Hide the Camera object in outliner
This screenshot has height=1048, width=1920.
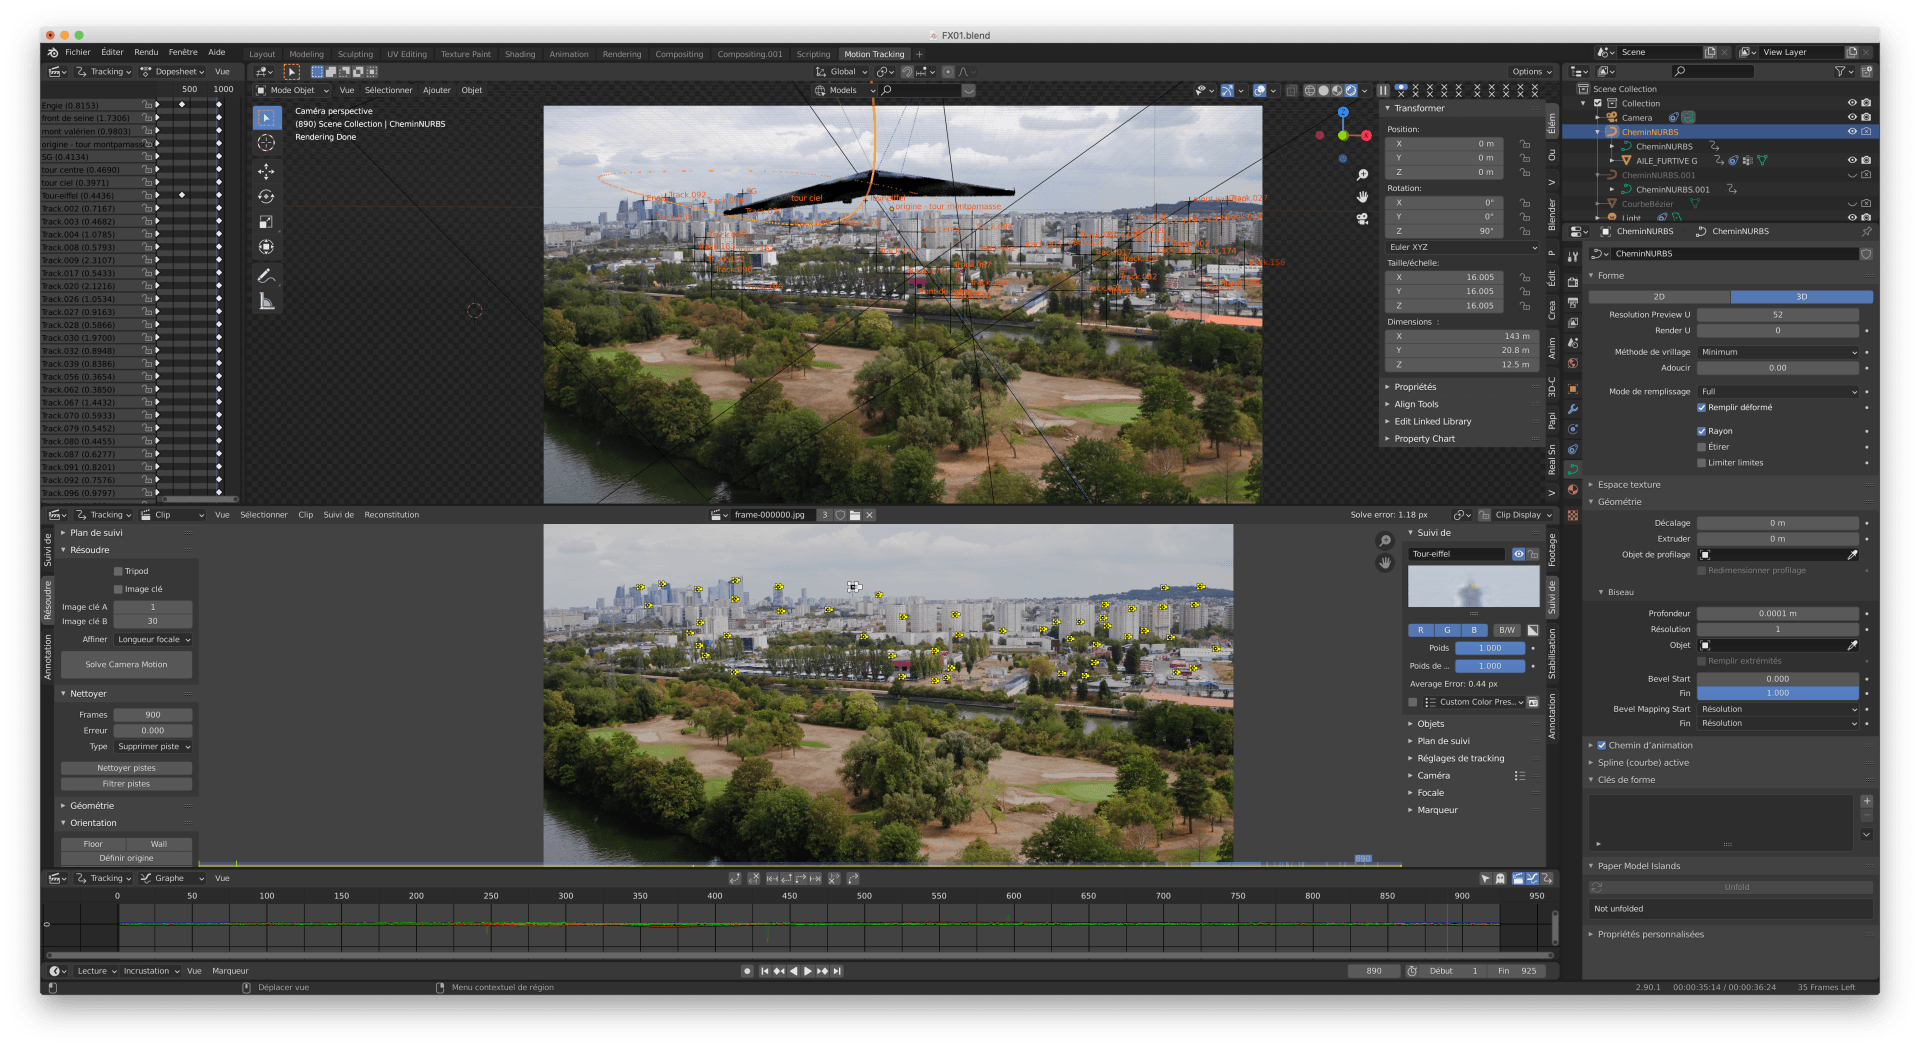tap(1851, 117)
